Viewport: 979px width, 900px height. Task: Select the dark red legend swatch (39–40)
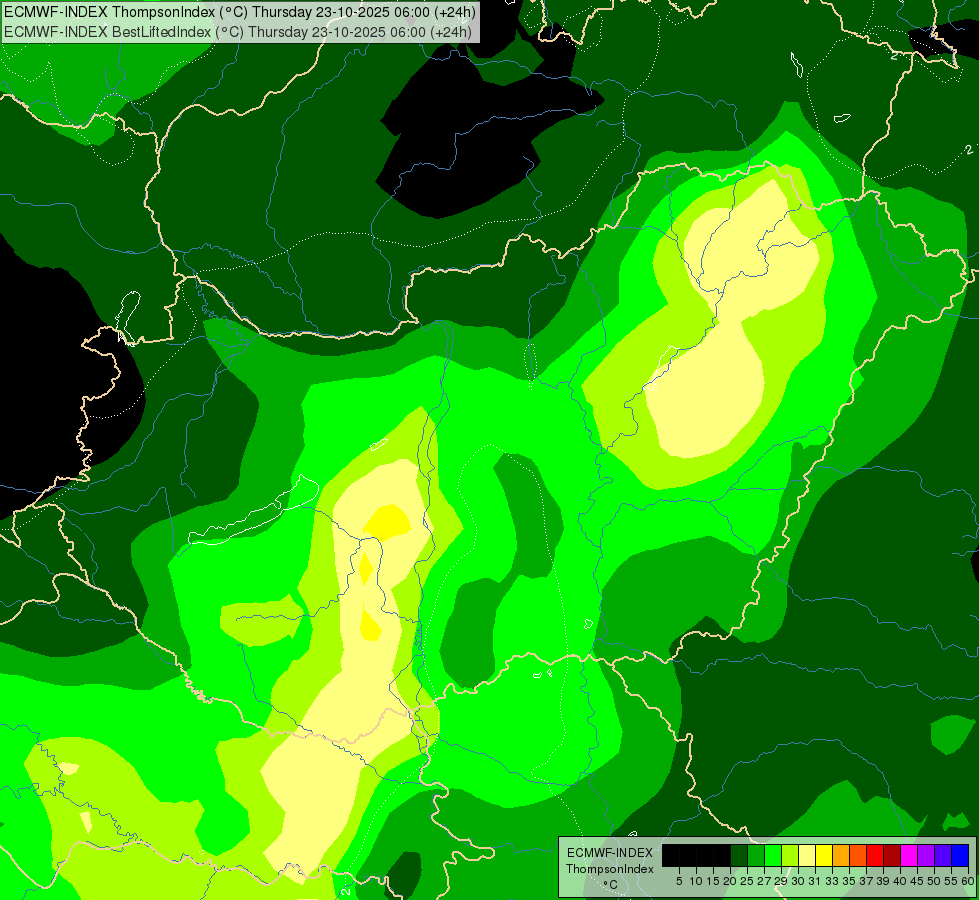tap(892, 855)
